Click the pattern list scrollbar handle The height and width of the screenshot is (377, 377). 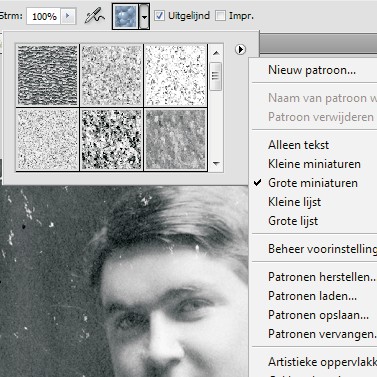pyautogui.click(x=216, y=76)
